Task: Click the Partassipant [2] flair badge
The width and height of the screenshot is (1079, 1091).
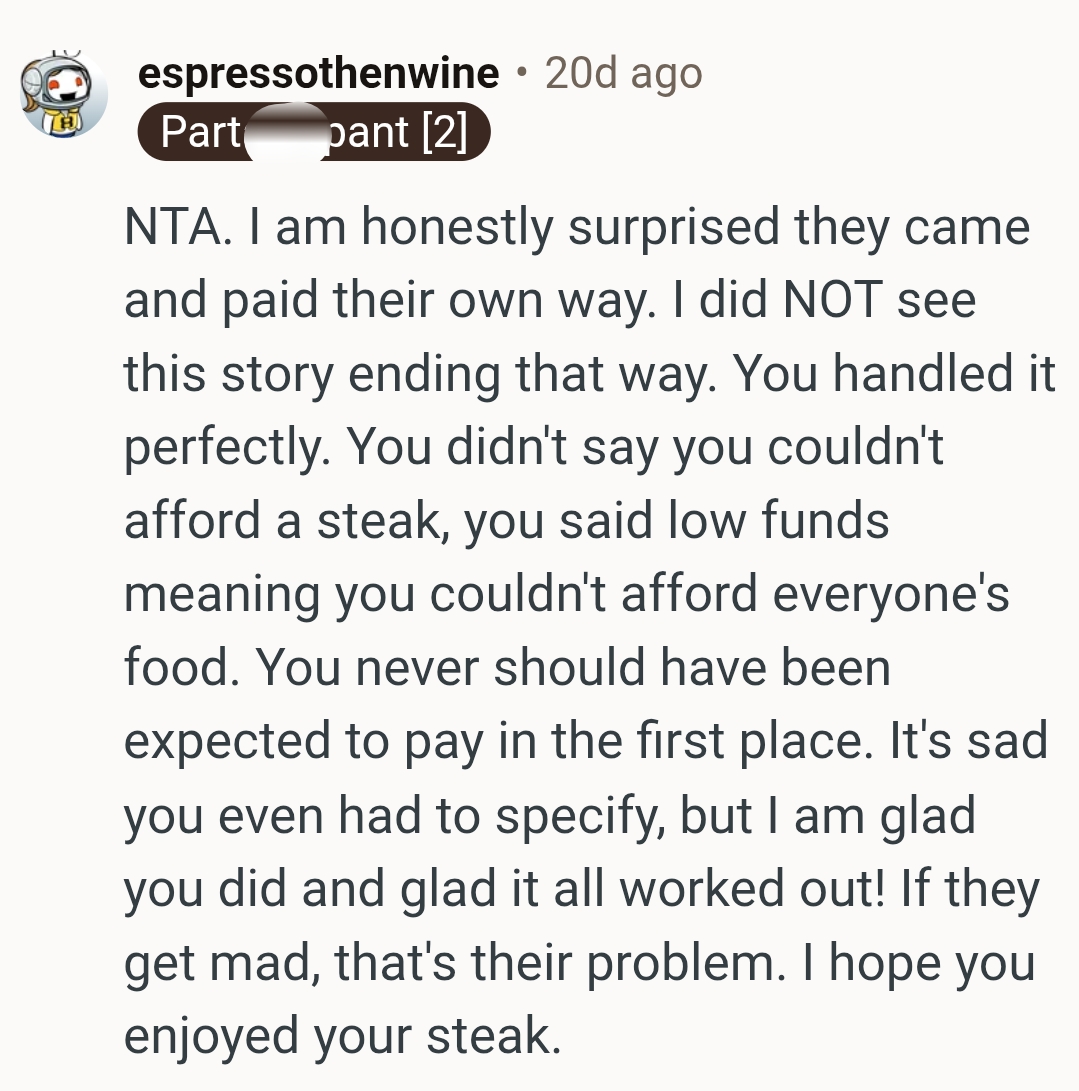Action: (x=314, y=133)
